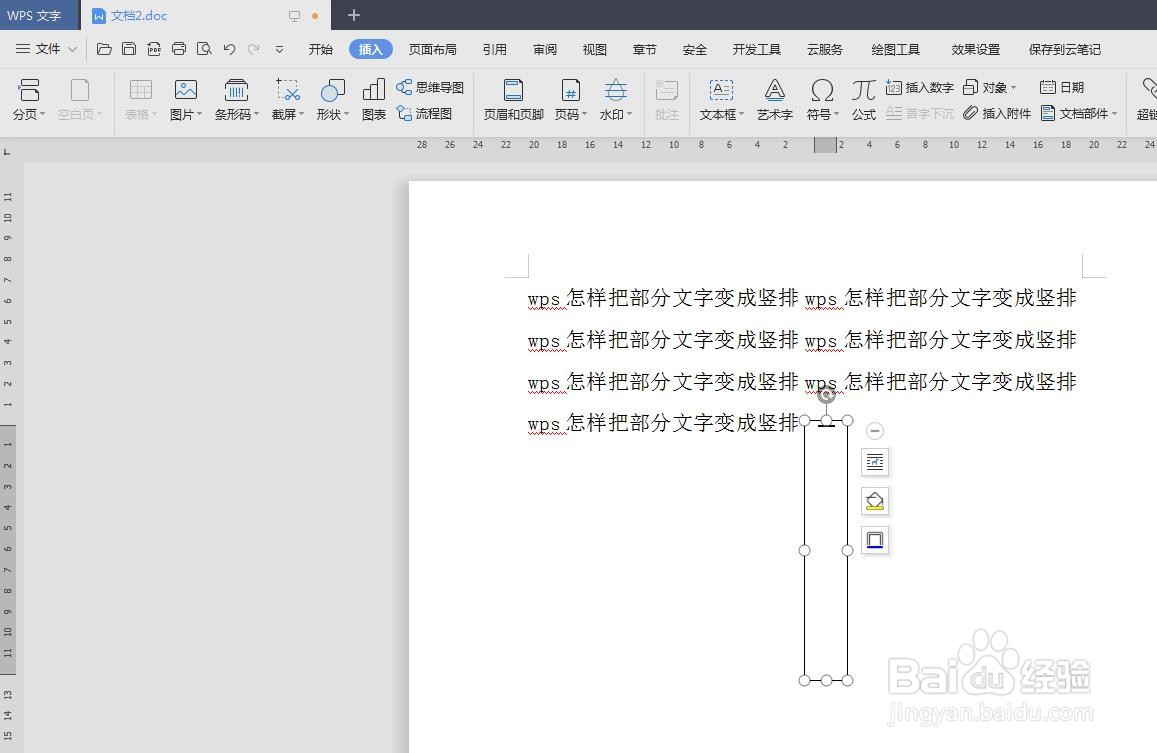Click first line of document text

coord(802,298)
